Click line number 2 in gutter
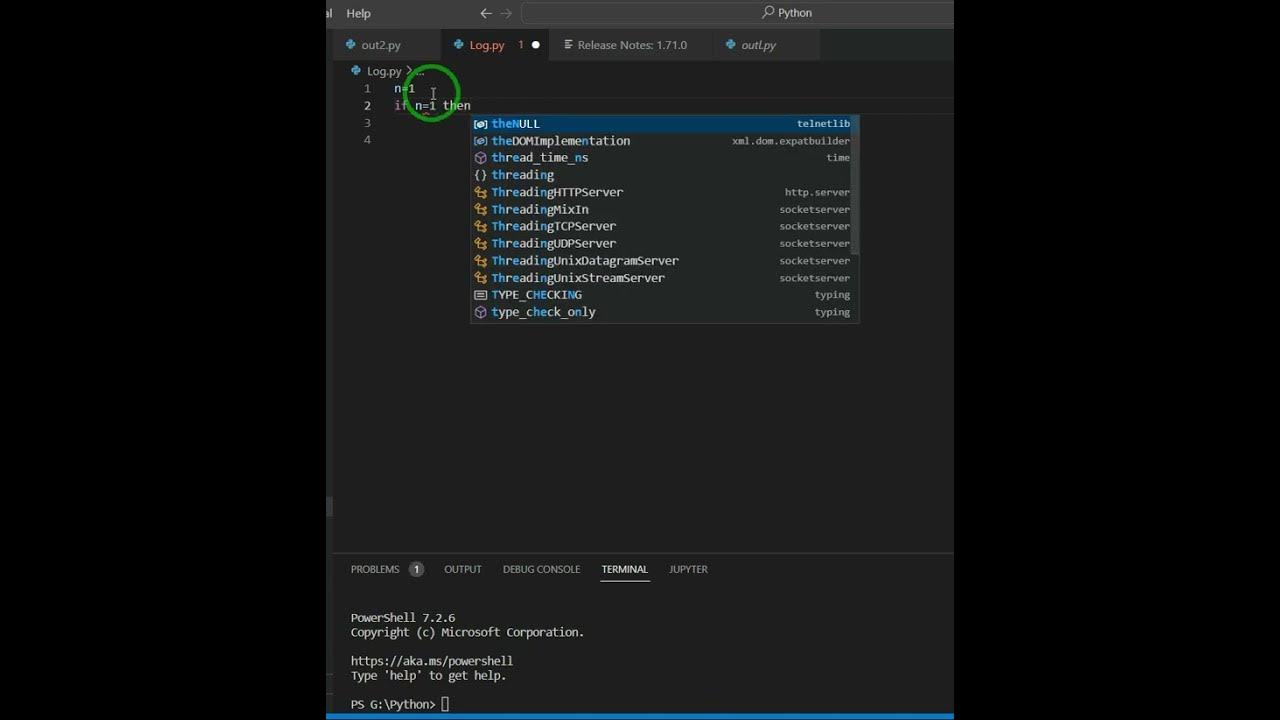The height and width of the screenshot is (720, 1280). 367,105
